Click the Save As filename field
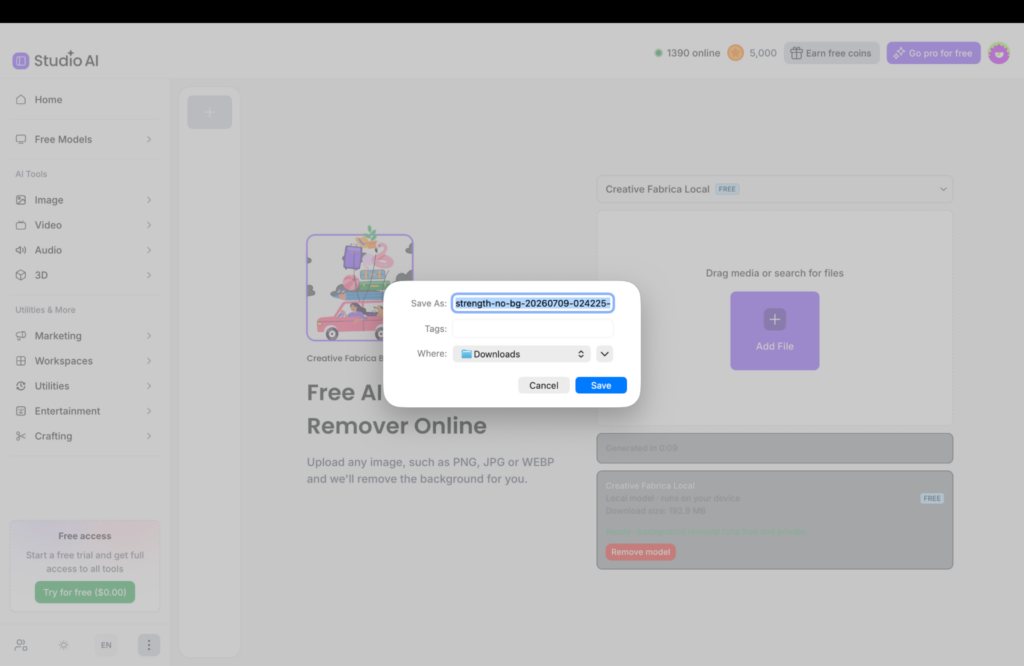Image resolution: width=1024 pixels, height=666 pixels. tap(533, 303)
